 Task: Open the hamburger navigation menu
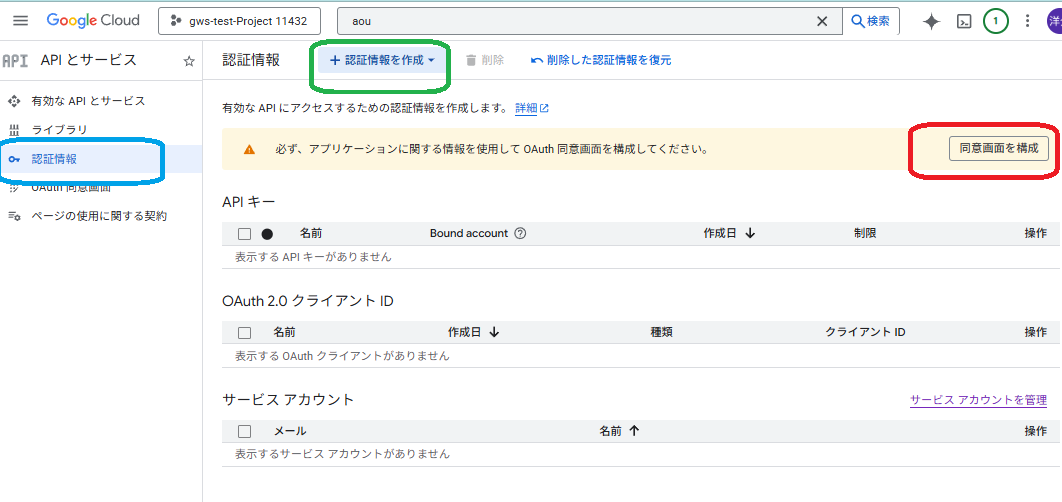(20, 21)
